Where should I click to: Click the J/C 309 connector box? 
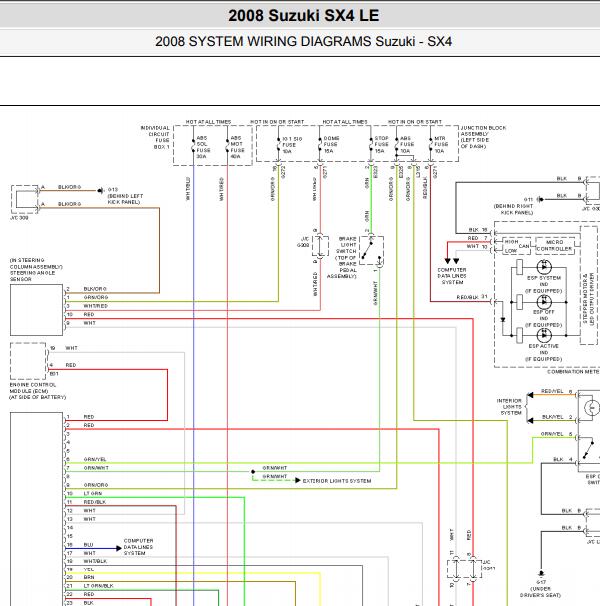pos(25,199)
